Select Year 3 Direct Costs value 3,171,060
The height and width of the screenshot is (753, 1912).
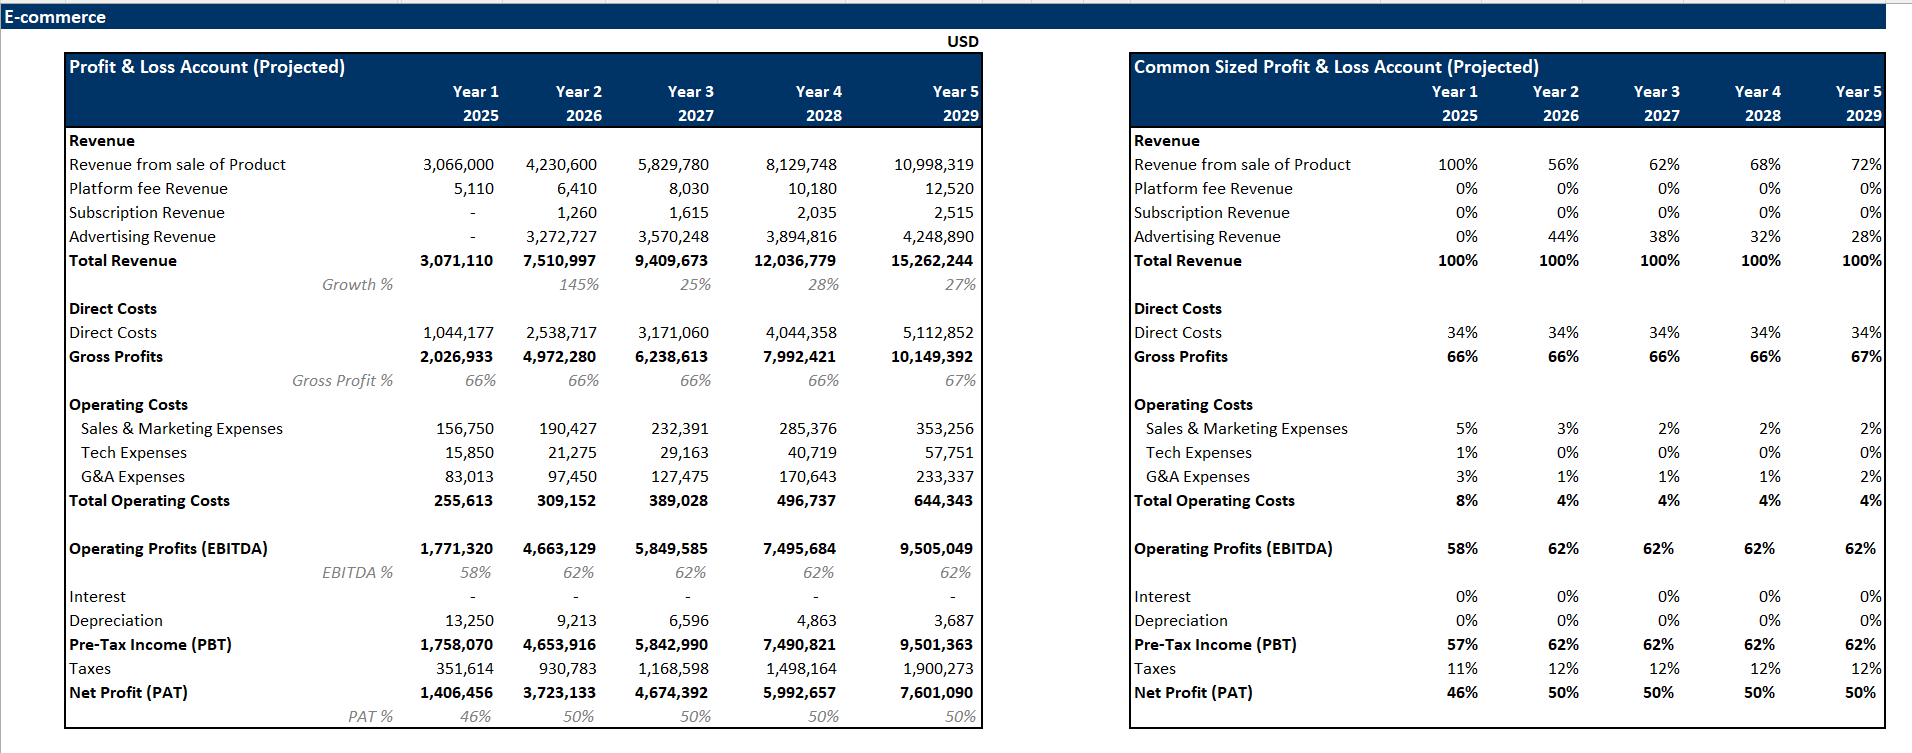[x=673, y=333]
